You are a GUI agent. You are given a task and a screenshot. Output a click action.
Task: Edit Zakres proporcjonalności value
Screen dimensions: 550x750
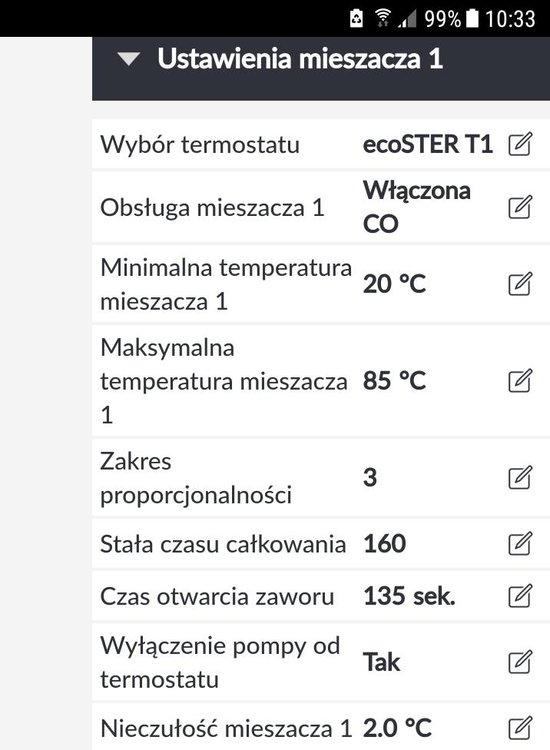coord(520,477)
